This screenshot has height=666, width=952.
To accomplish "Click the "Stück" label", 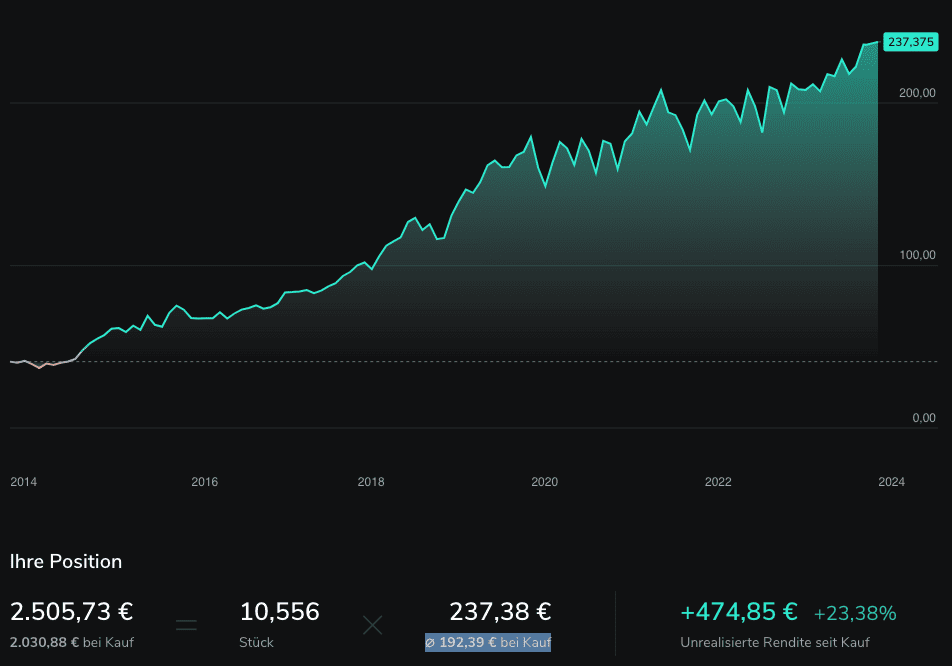I will [x=256, y=642].
